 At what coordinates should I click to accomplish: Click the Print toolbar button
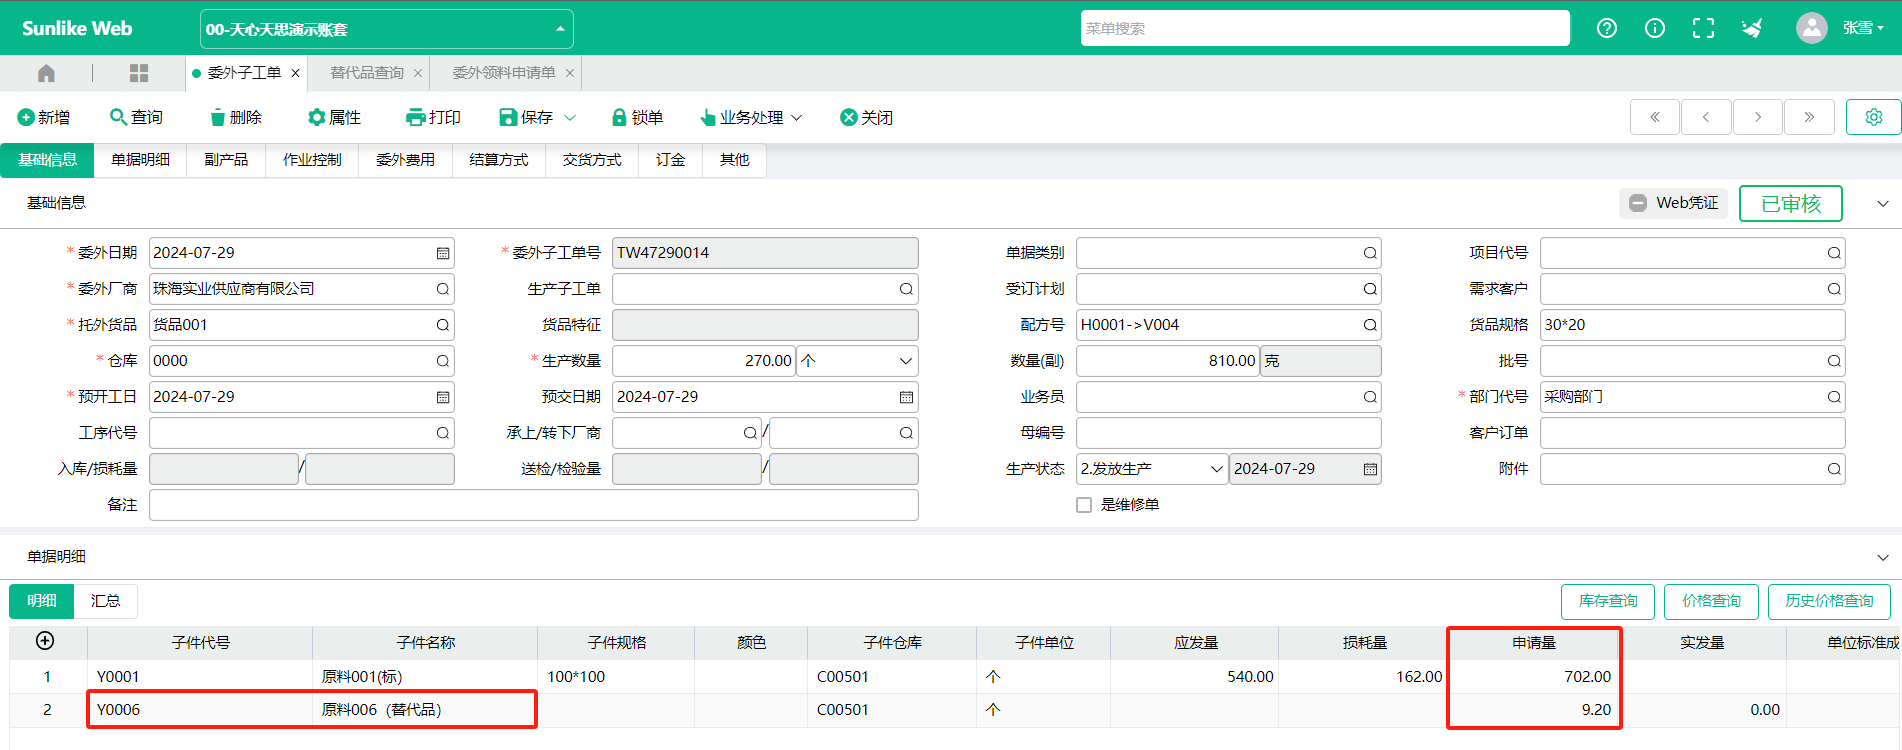coord(433,117)
